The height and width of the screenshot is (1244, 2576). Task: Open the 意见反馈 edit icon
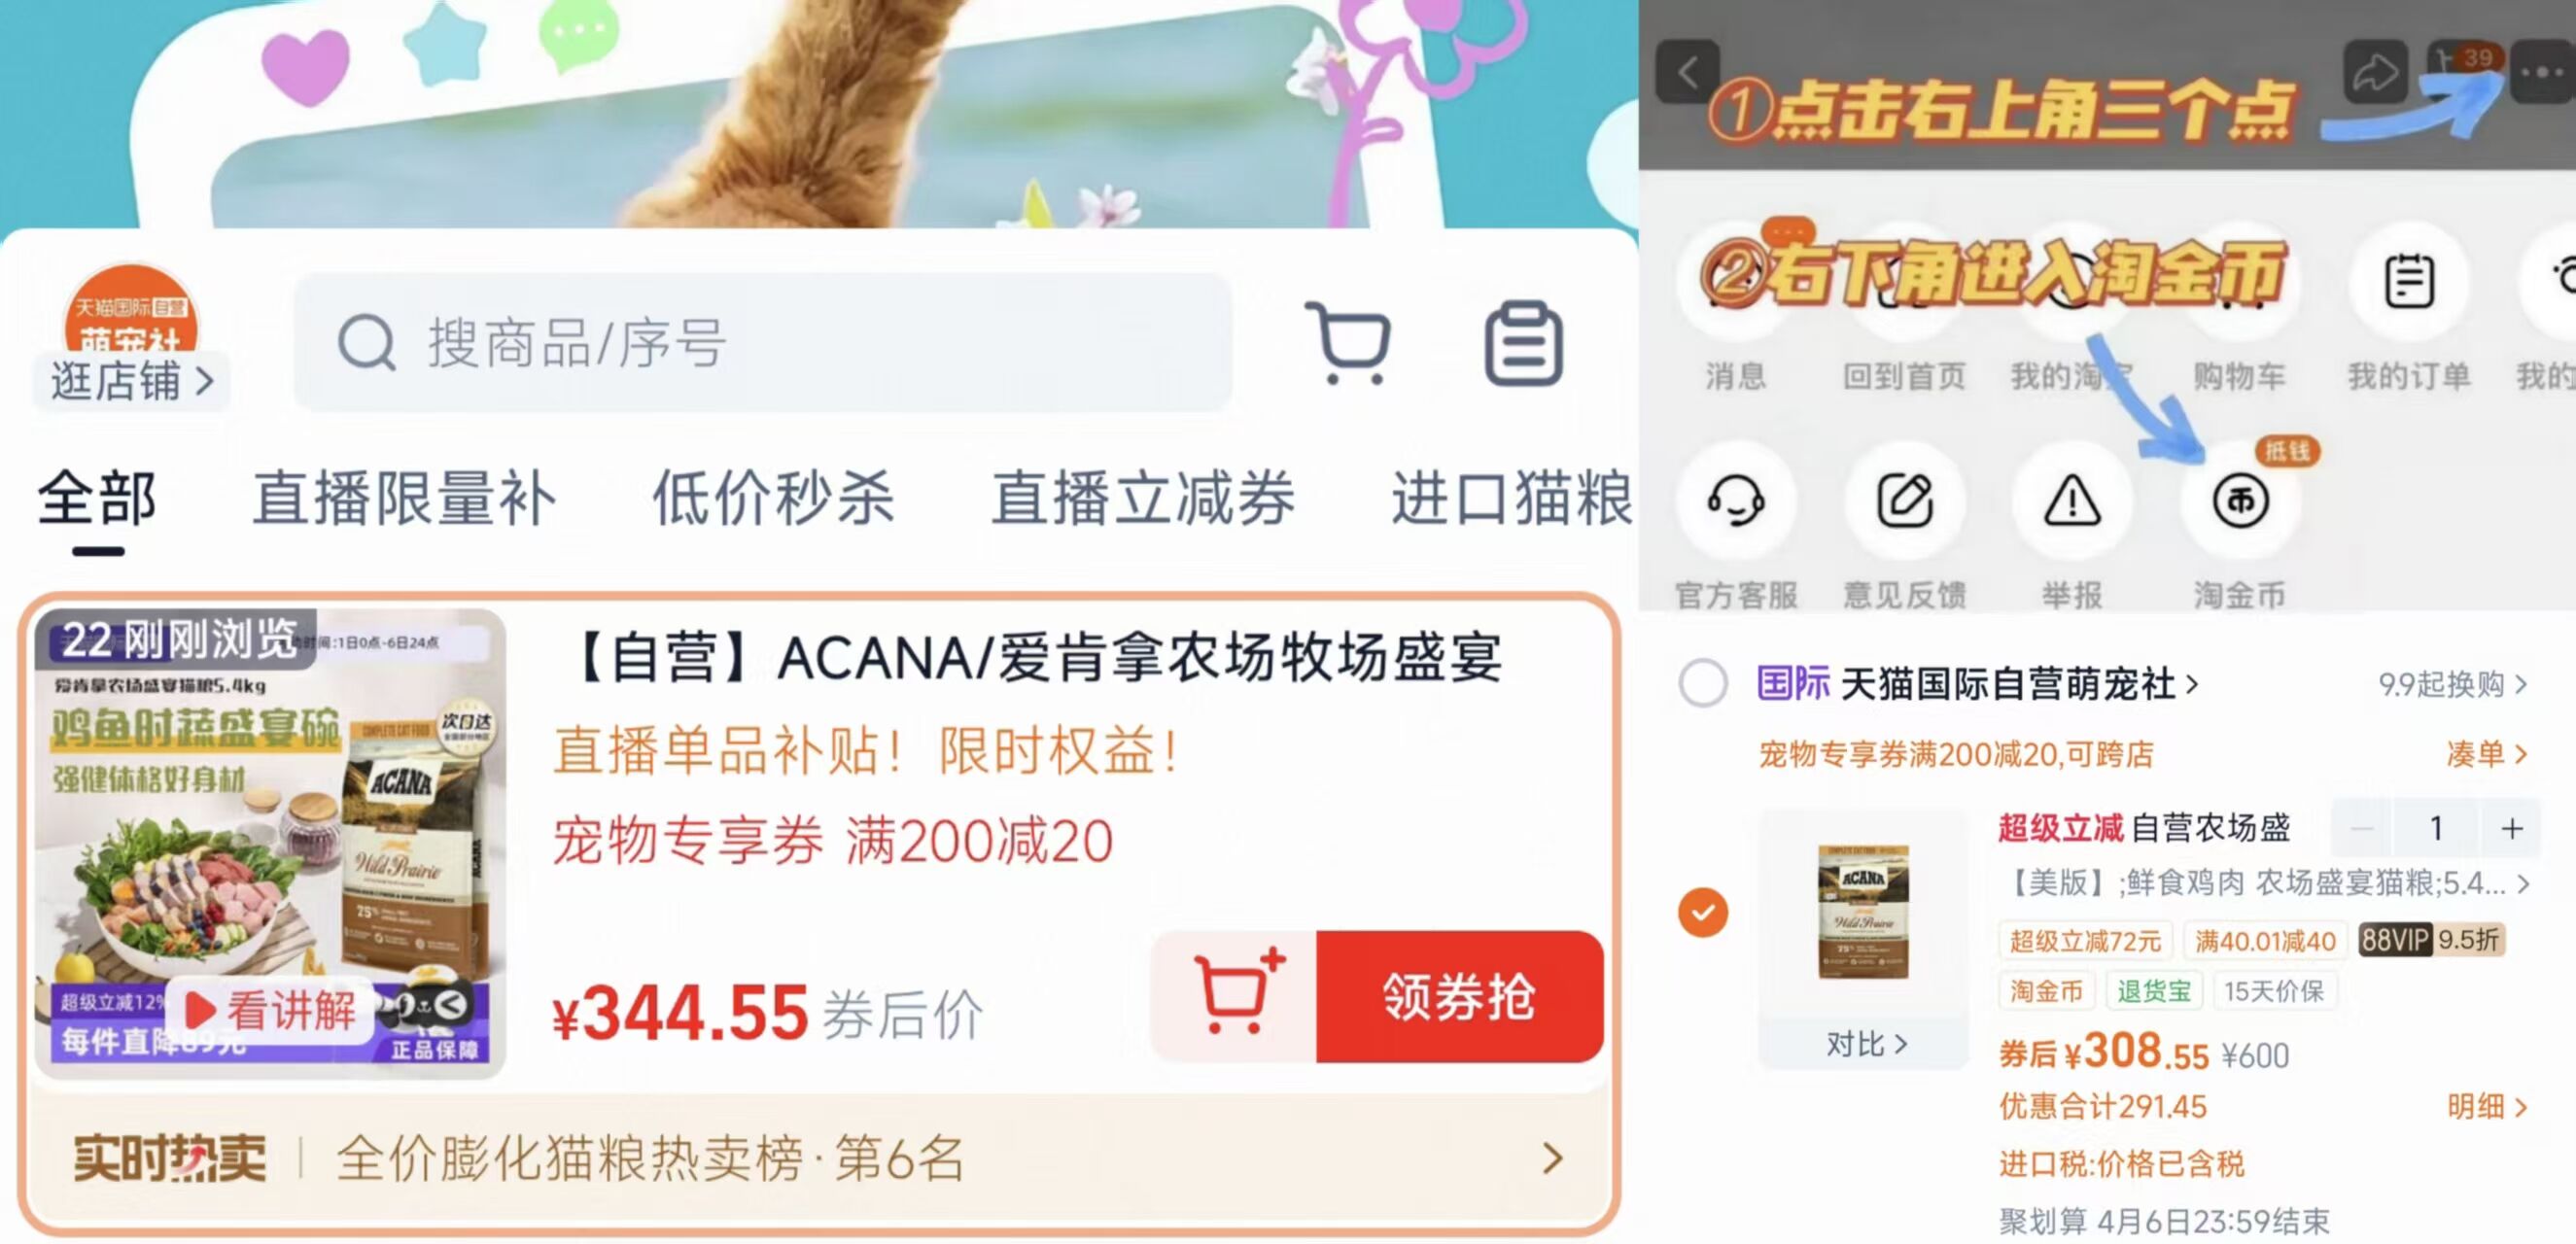click(x=1904, y=501)
